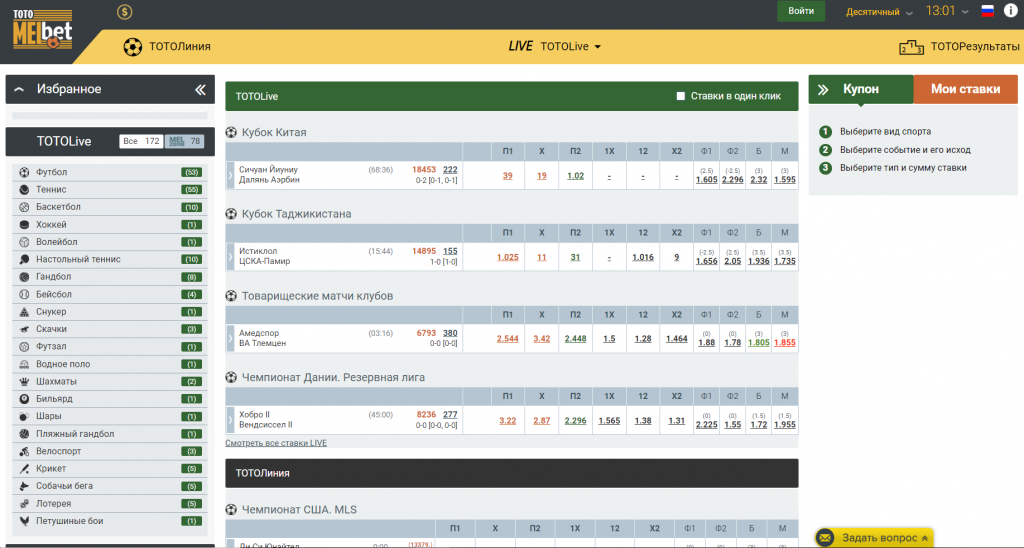This screenshot has width=1024, height=548.
Task: Select the Шахматы chess icon in sidebar
Action: pos(24,382)
